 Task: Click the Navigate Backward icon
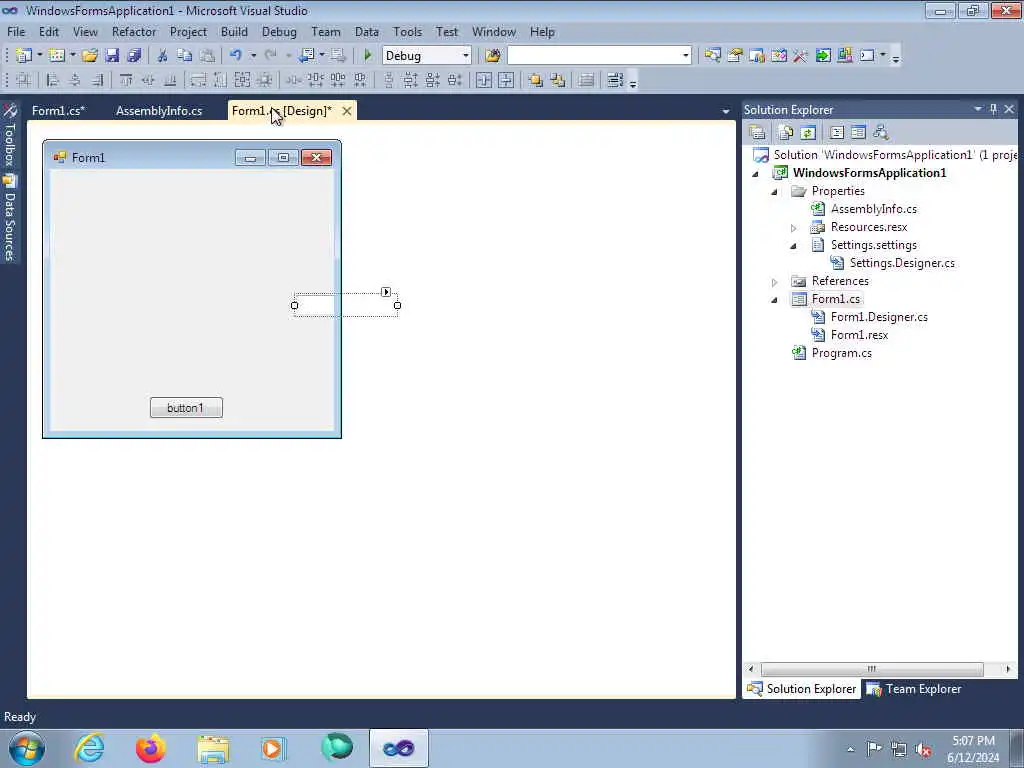pyautogui.click(x=306, y=56)
